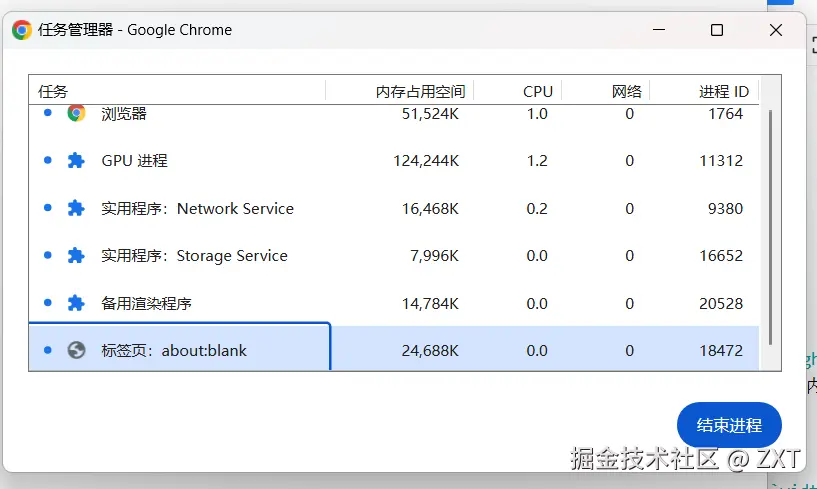Click memory value 124,244K
Viewport: 817px width, 489px height.
426,161
